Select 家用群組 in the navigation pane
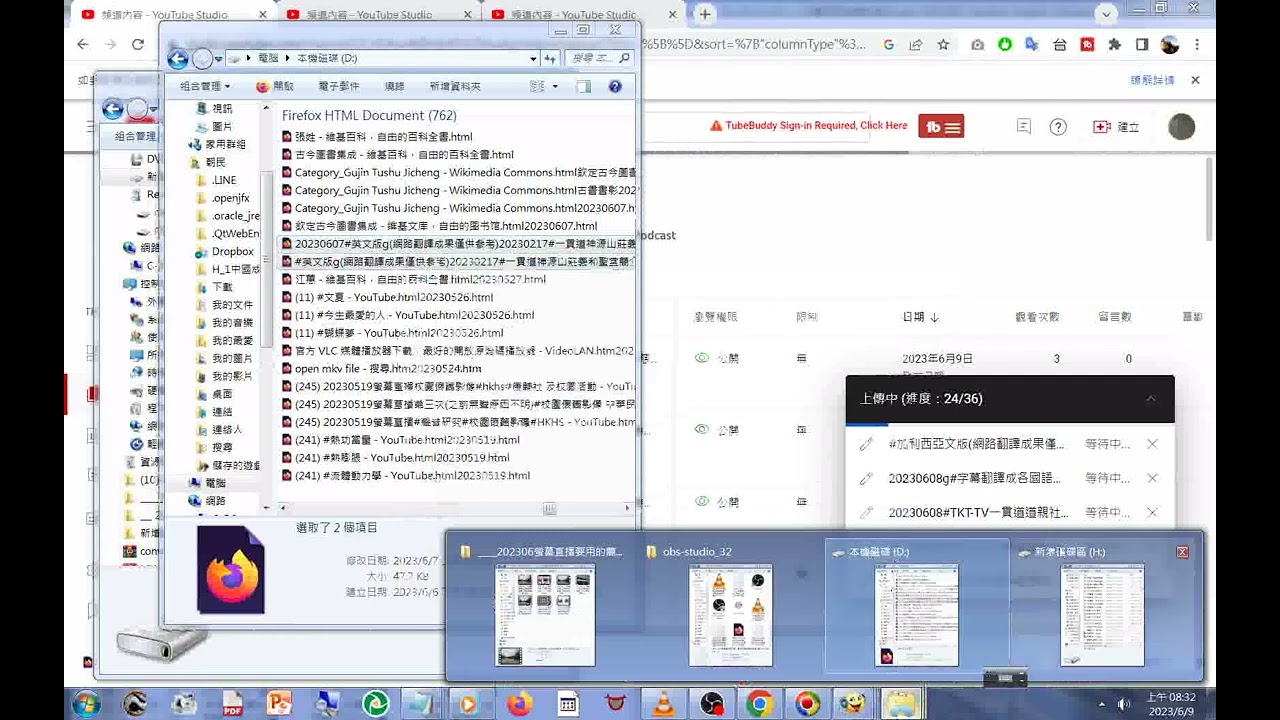The height and width of the screenshot is (720, 1280). [x=217, y=144]
